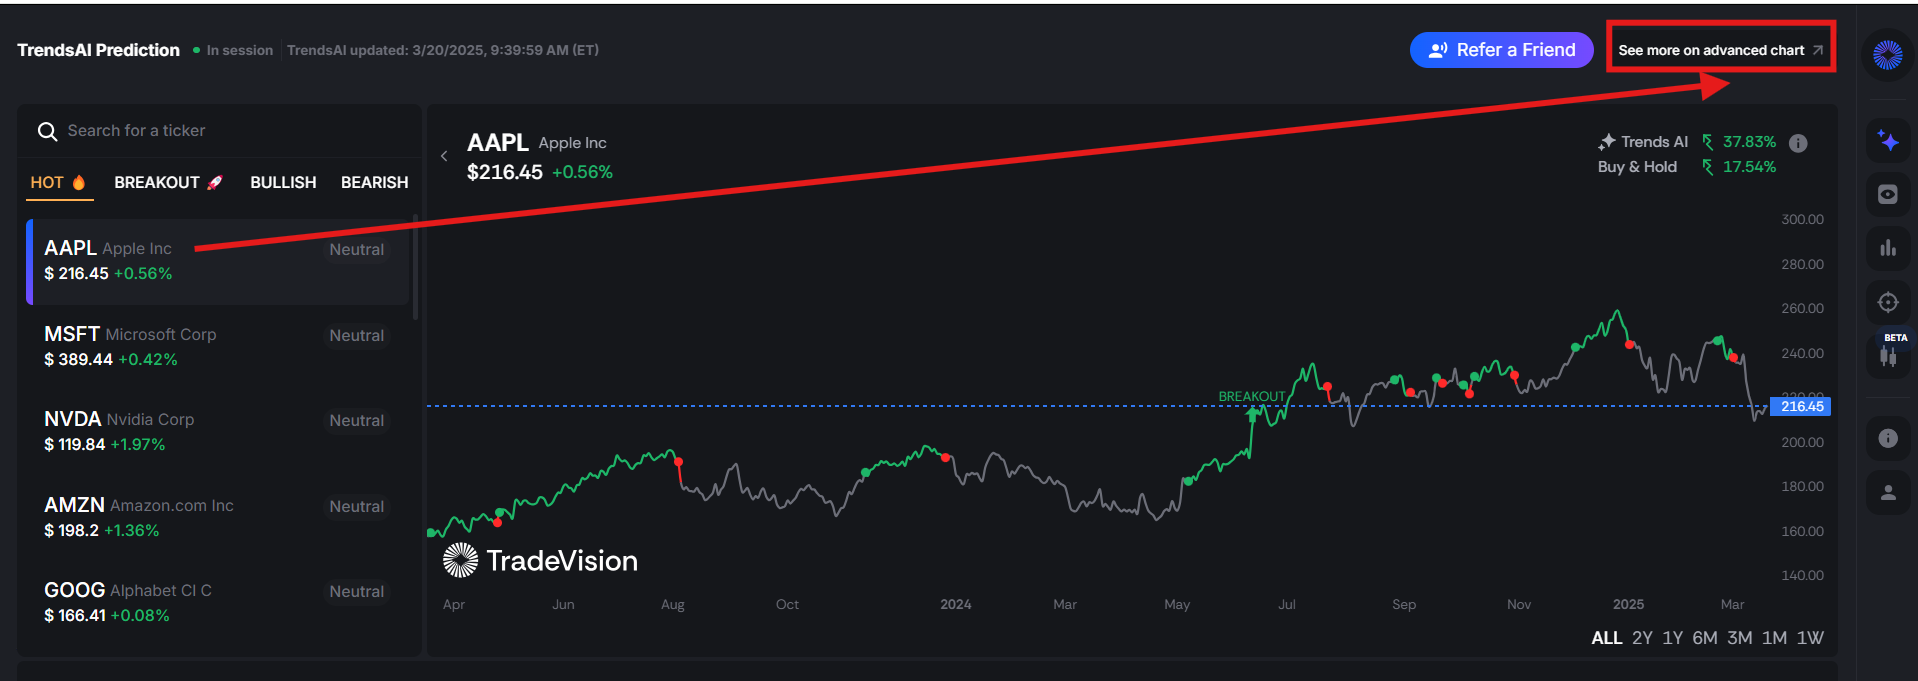1918x681 pixels.
Task: Open the BETA candlestick icon
Action: tap(1888, 355)
